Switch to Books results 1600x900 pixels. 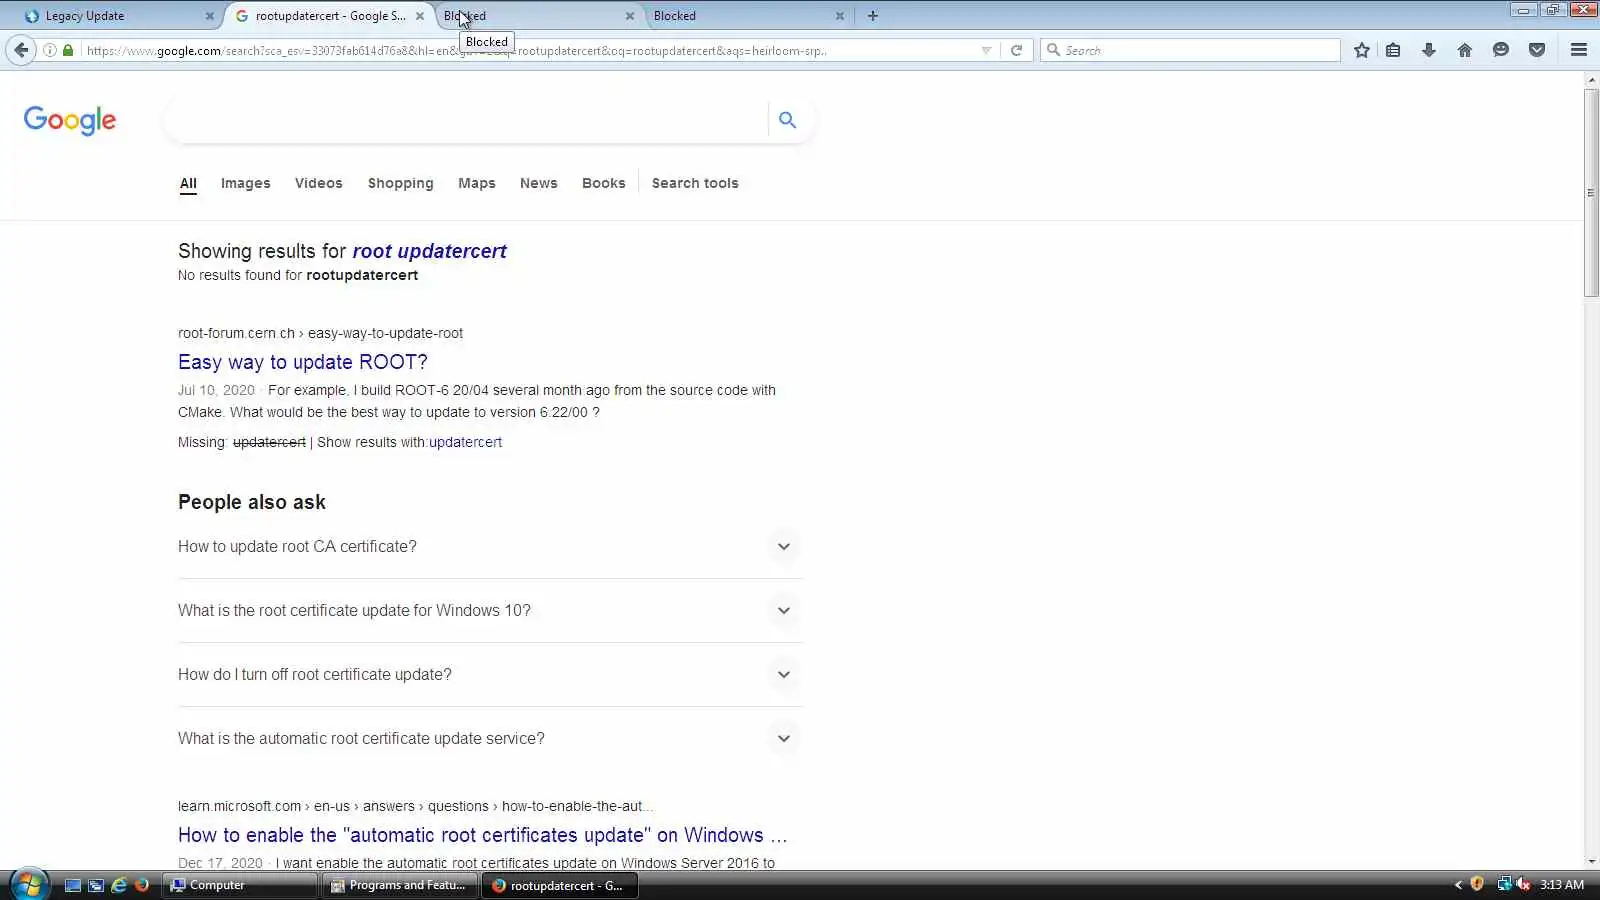(x=604, y=183)
